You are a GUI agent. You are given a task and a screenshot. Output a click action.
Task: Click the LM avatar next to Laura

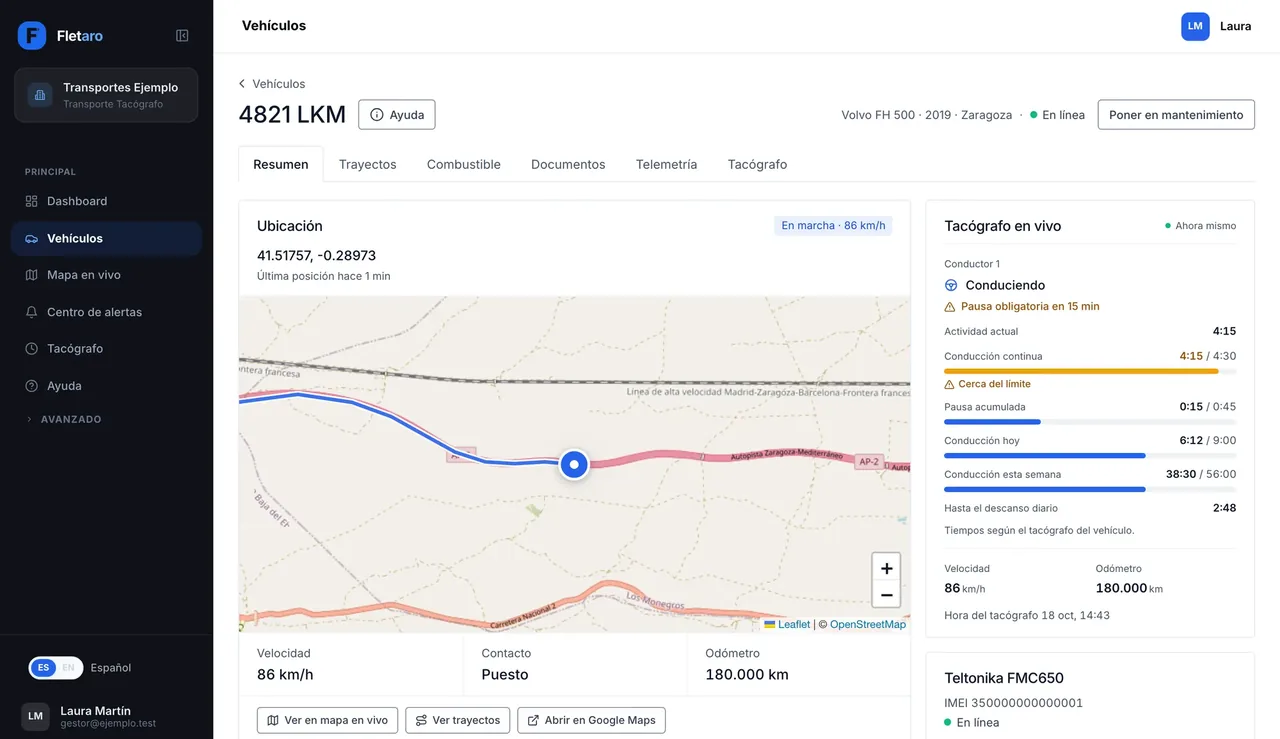(1195, 27)
